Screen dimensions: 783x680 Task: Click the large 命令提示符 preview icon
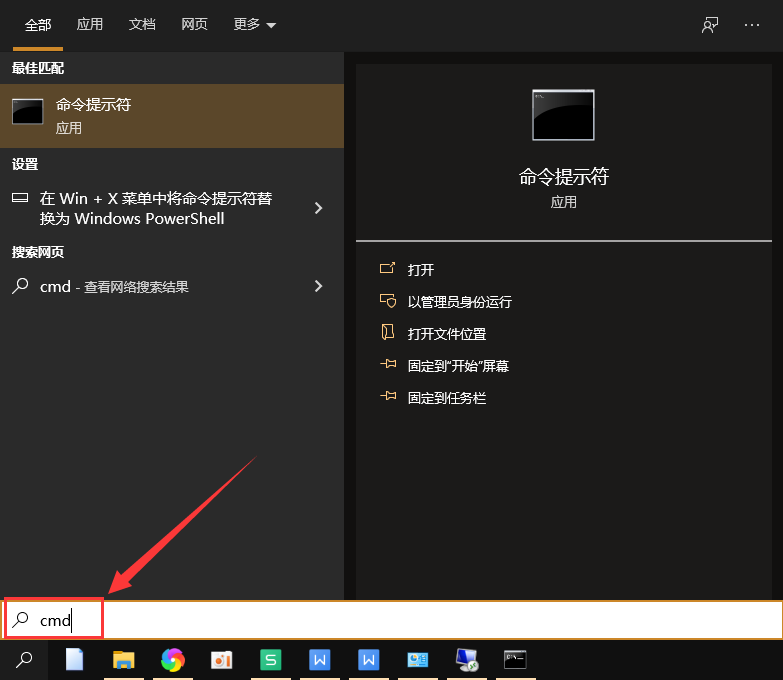(x=563, y=115)
